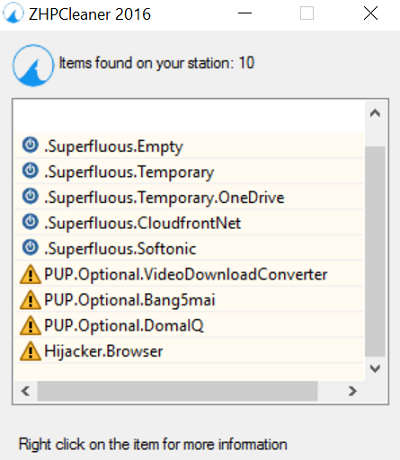
Task: Click 'Items found on your station: 10' text
Action: pyautogui.click(x=157, y=63)
